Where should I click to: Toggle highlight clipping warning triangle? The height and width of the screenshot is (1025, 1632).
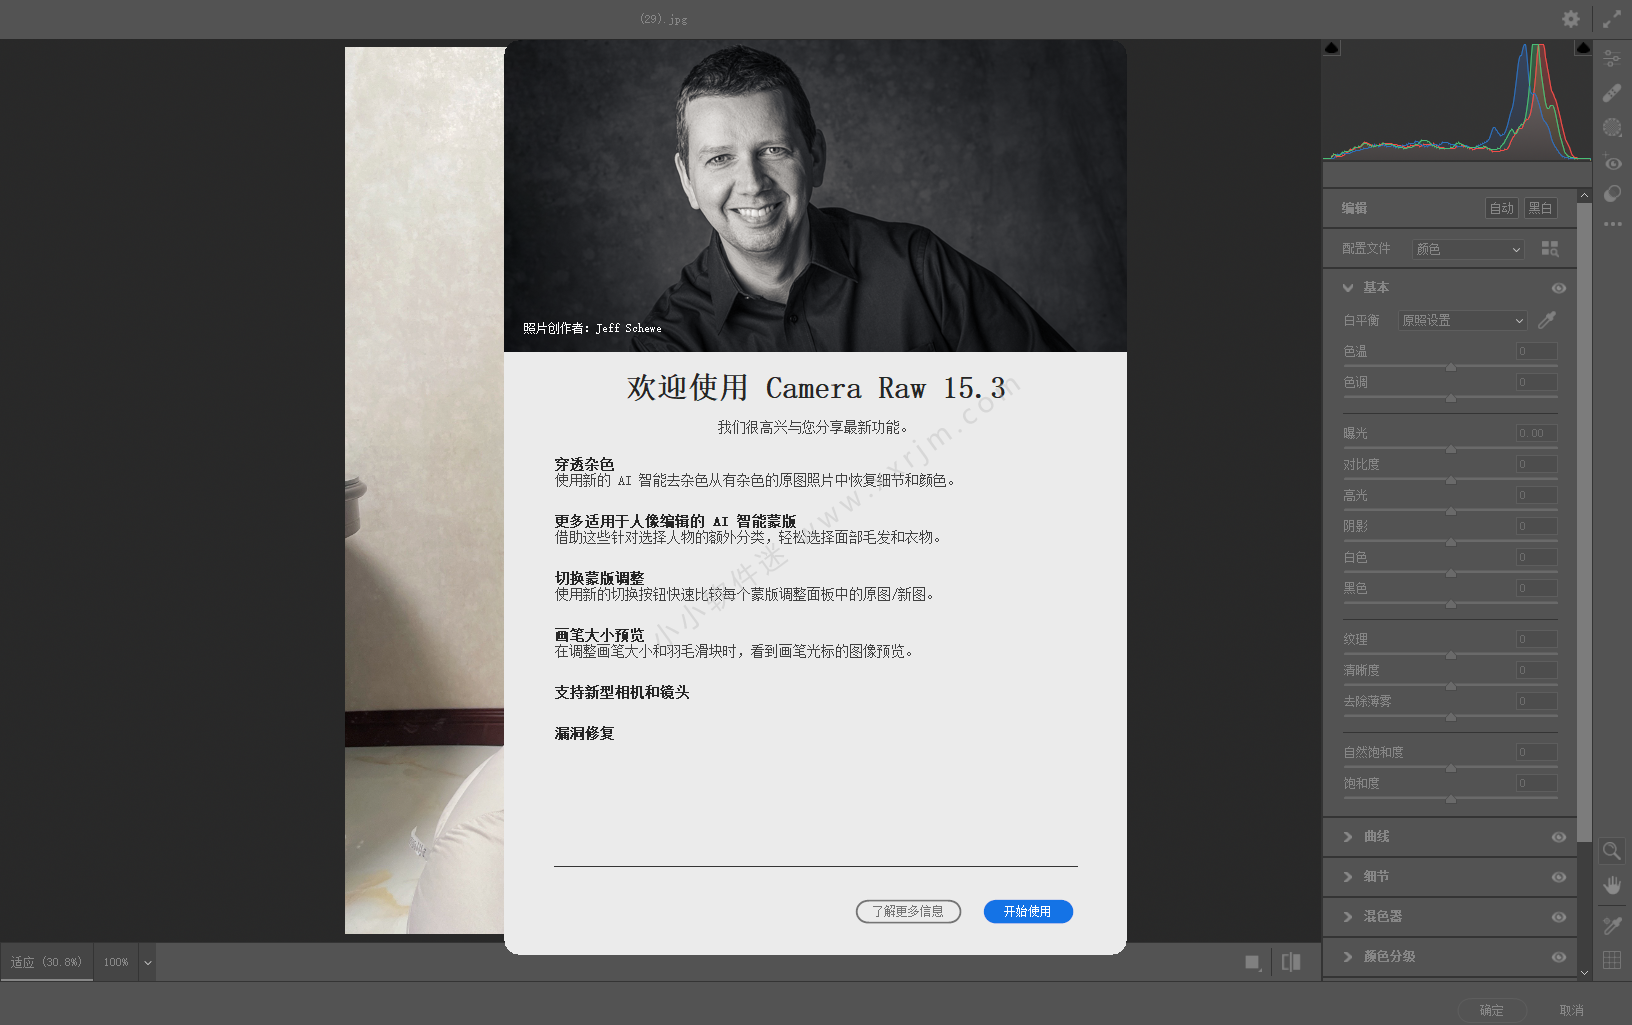[x=1583, y=48]
